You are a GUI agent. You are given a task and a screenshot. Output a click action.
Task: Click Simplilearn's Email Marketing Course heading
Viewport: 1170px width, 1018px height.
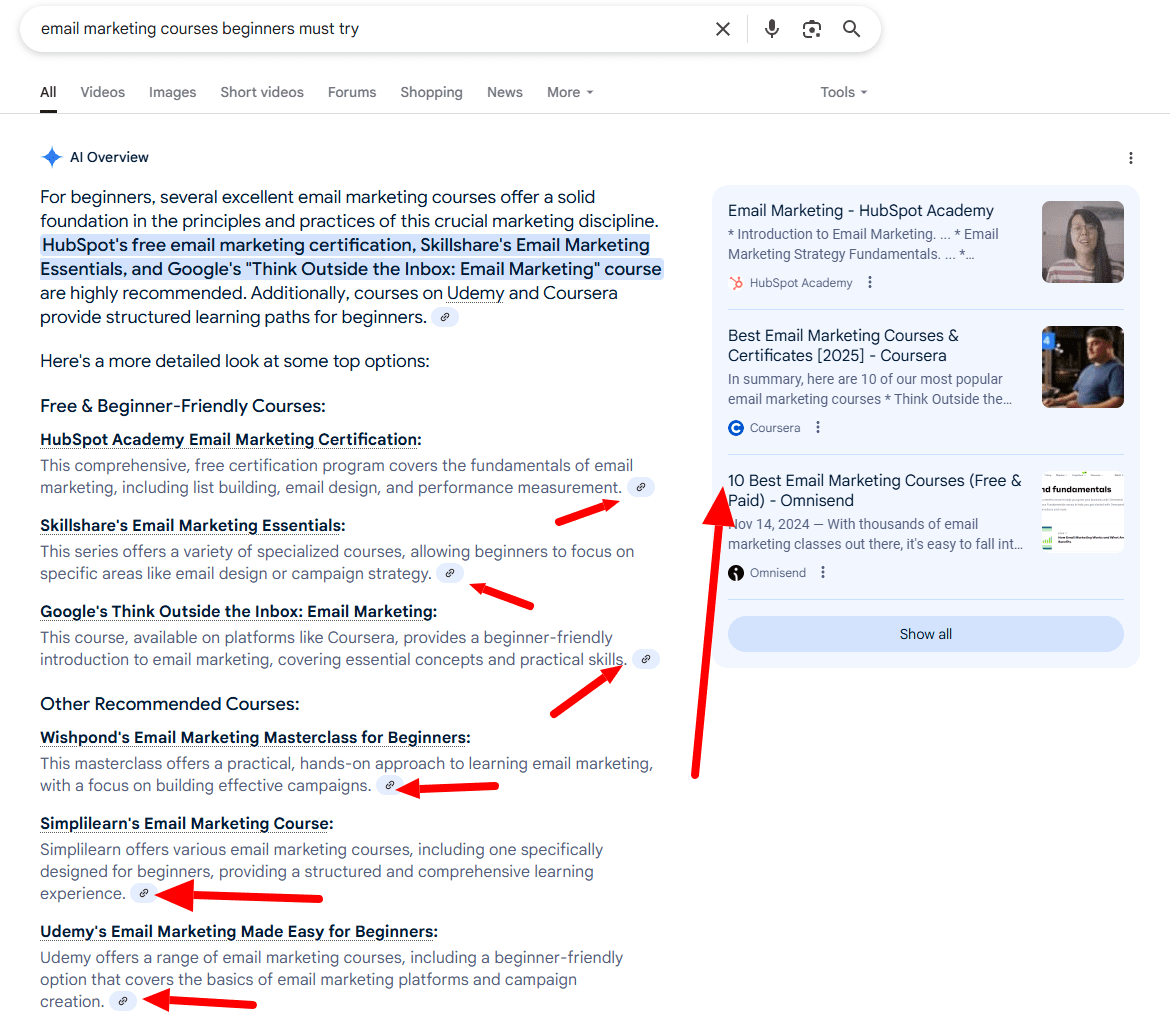pyautogui.click(x=187, y=823)
